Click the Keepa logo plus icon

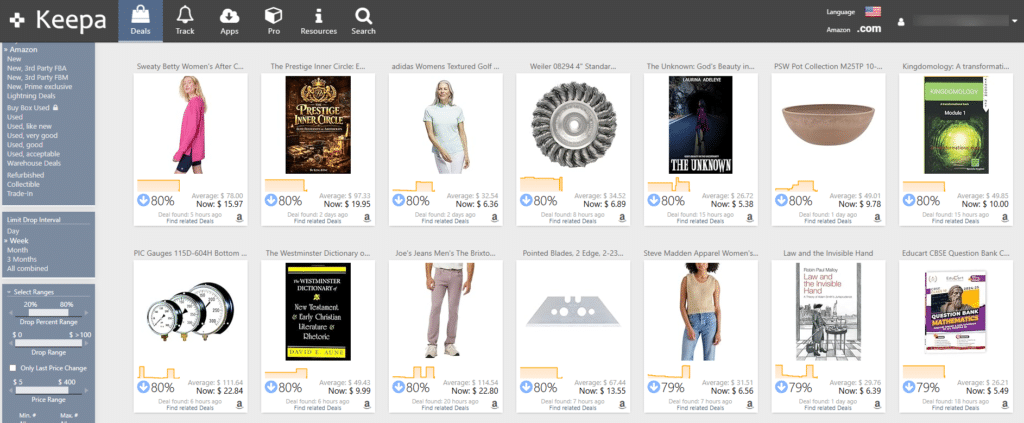18,20
